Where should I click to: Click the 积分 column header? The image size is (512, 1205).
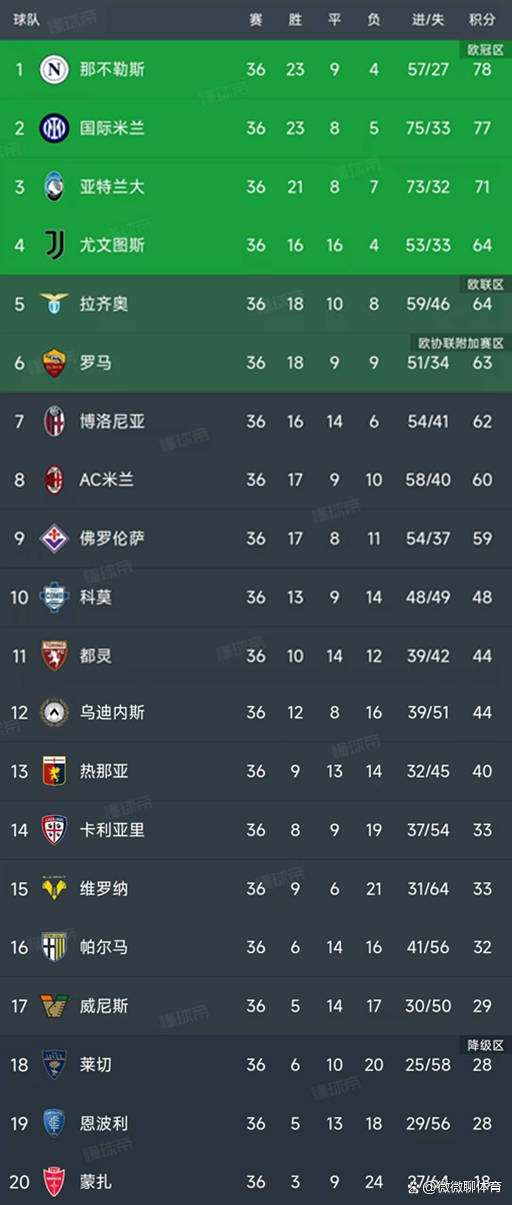[482, 20]
